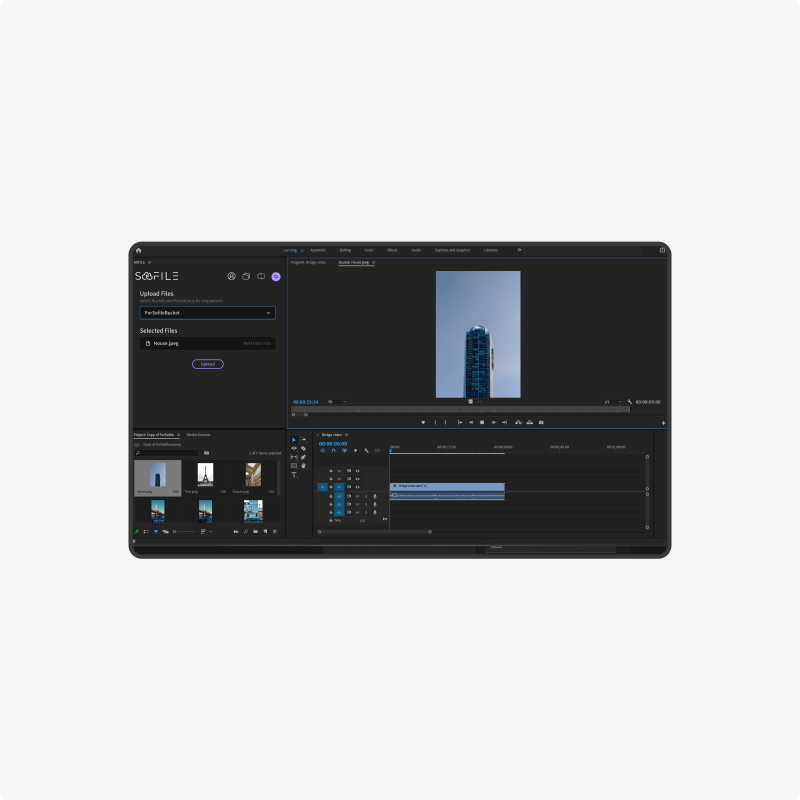
Task: Toggle lock on the V3 track
Action: (x=331, y=470)
